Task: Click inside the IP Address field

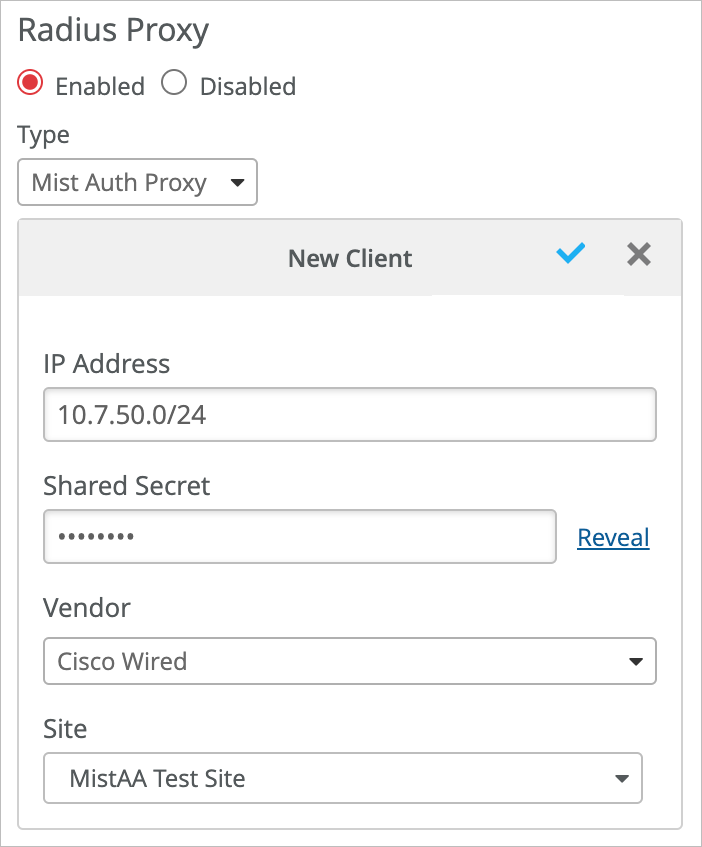Action: 349,414
